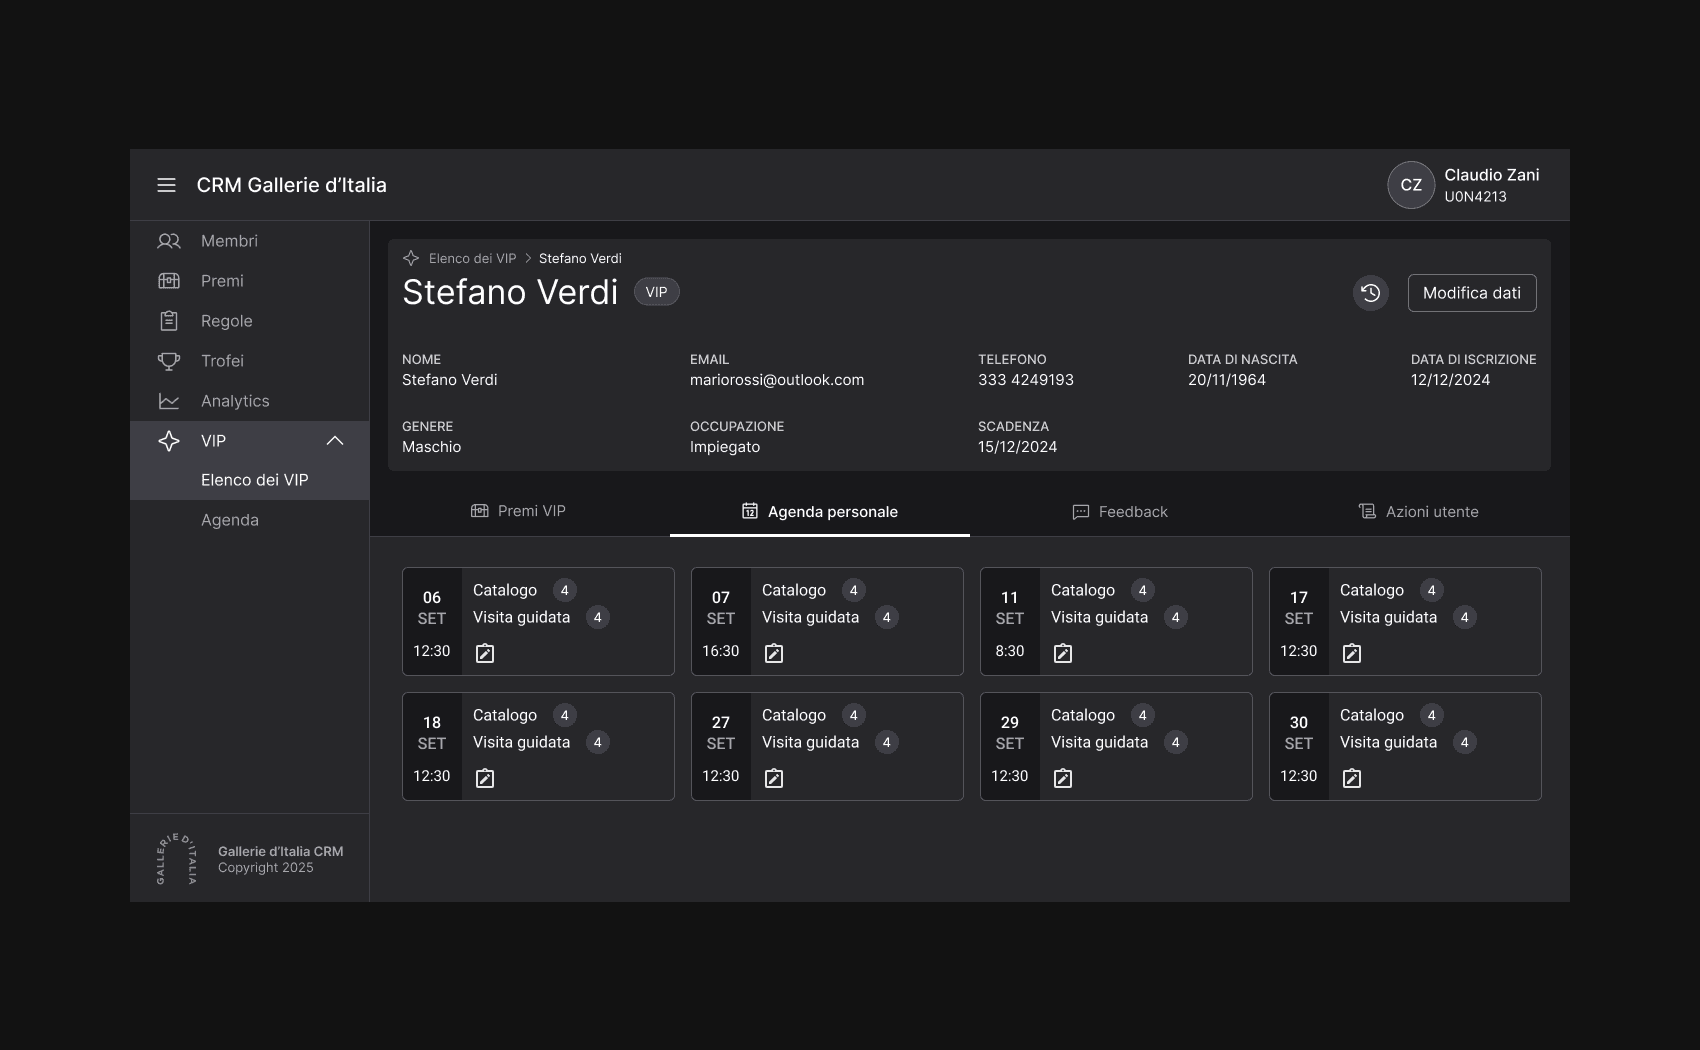Click the CZ user avatar
1700x1050 pixels.
1411,185
